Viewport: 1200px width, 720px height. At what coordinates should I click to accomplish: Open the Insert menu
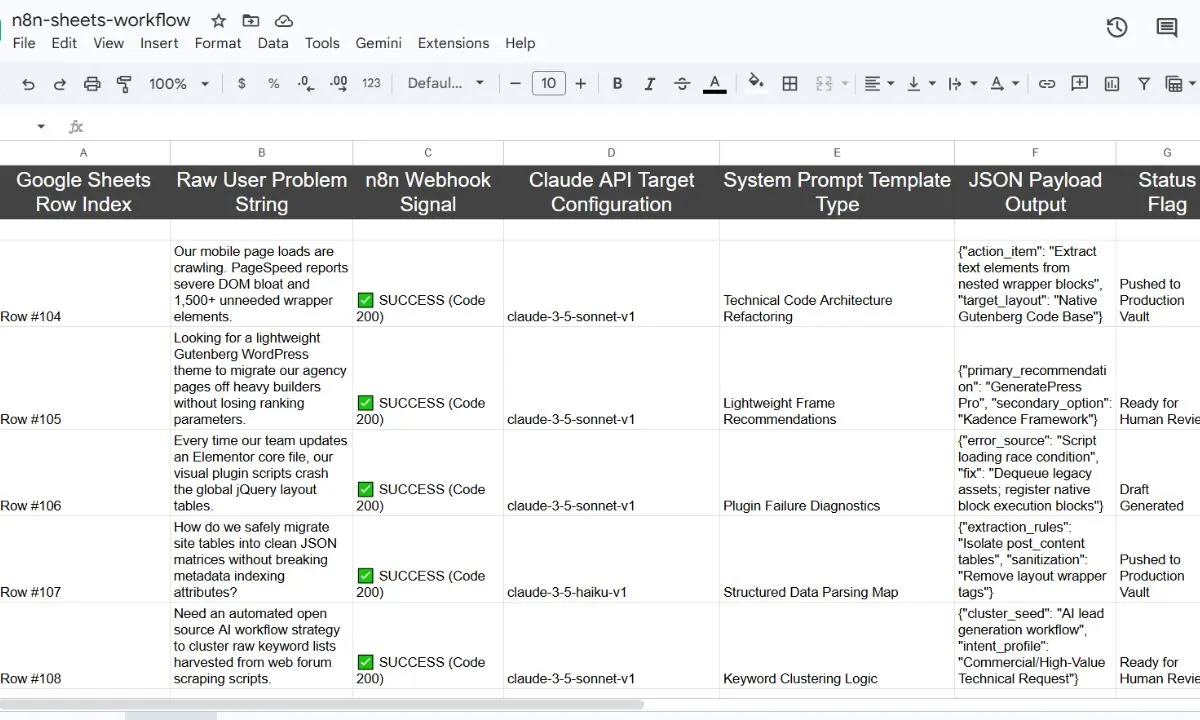coord(159,43)
